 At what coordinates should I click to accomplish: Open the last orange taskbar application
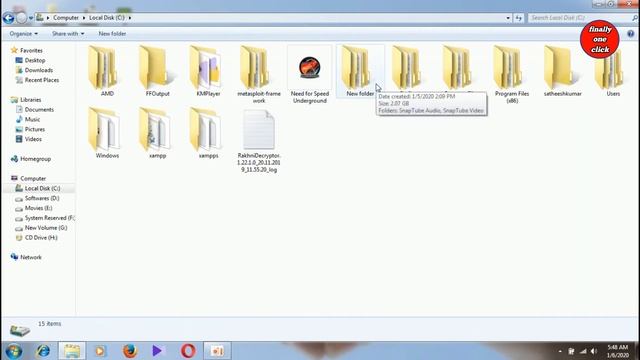217,351
